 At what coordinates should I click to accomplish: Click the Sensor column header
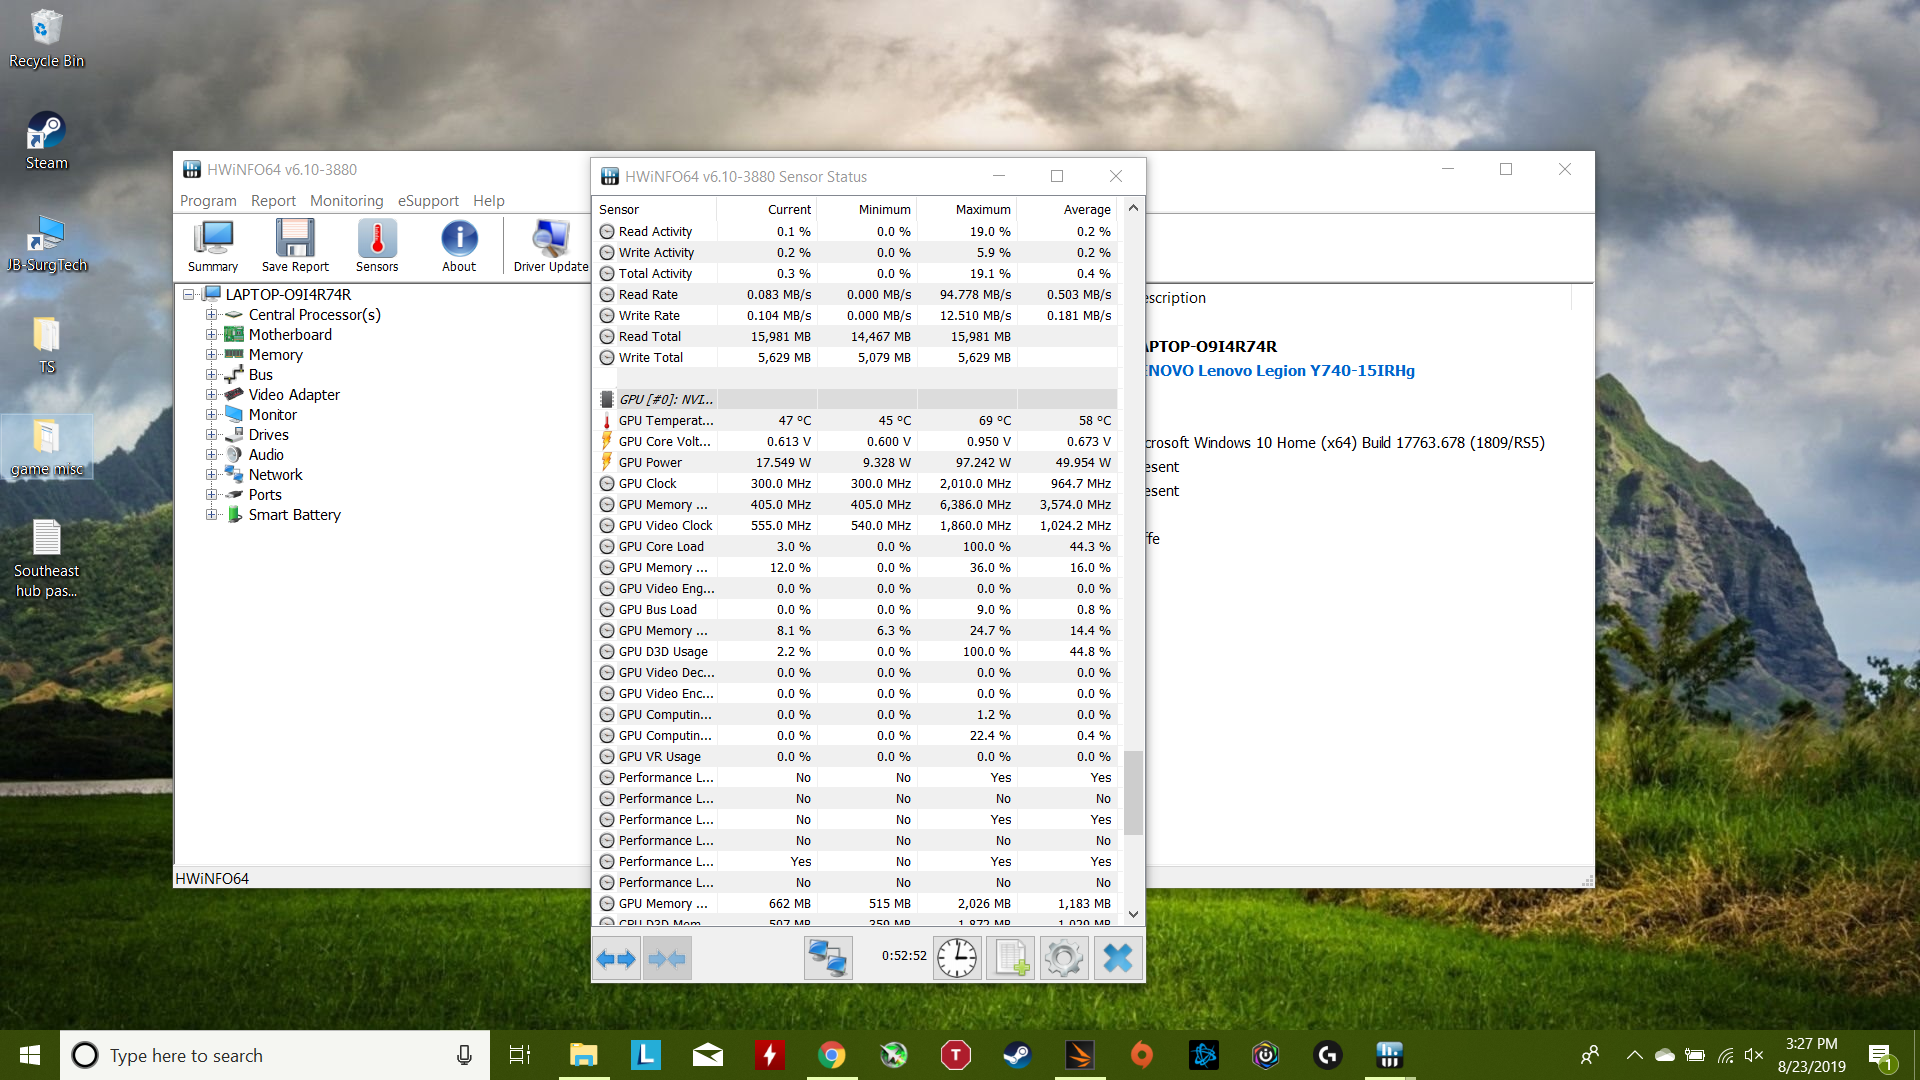point(655,209)
